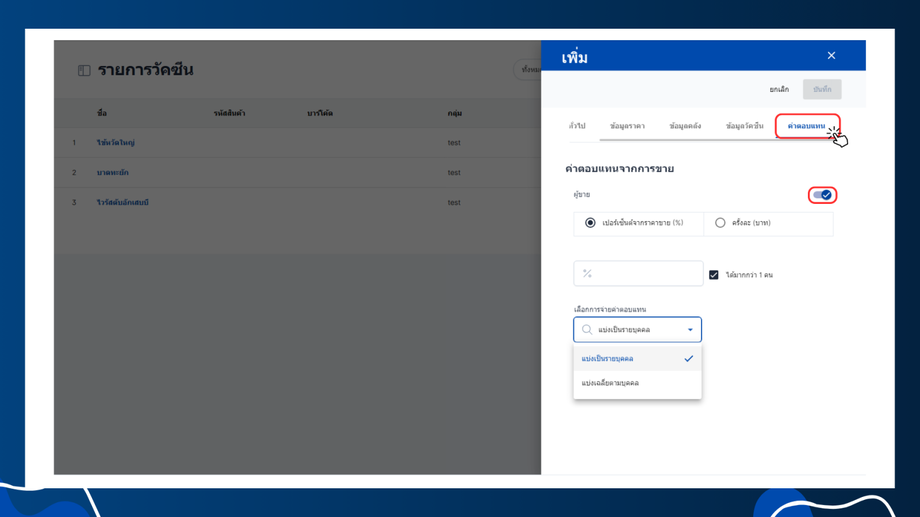Screen dimensions: 920x517
Task: Click the panel icon beside รายการวัคซีน title
Action: (x=84, y=70)
